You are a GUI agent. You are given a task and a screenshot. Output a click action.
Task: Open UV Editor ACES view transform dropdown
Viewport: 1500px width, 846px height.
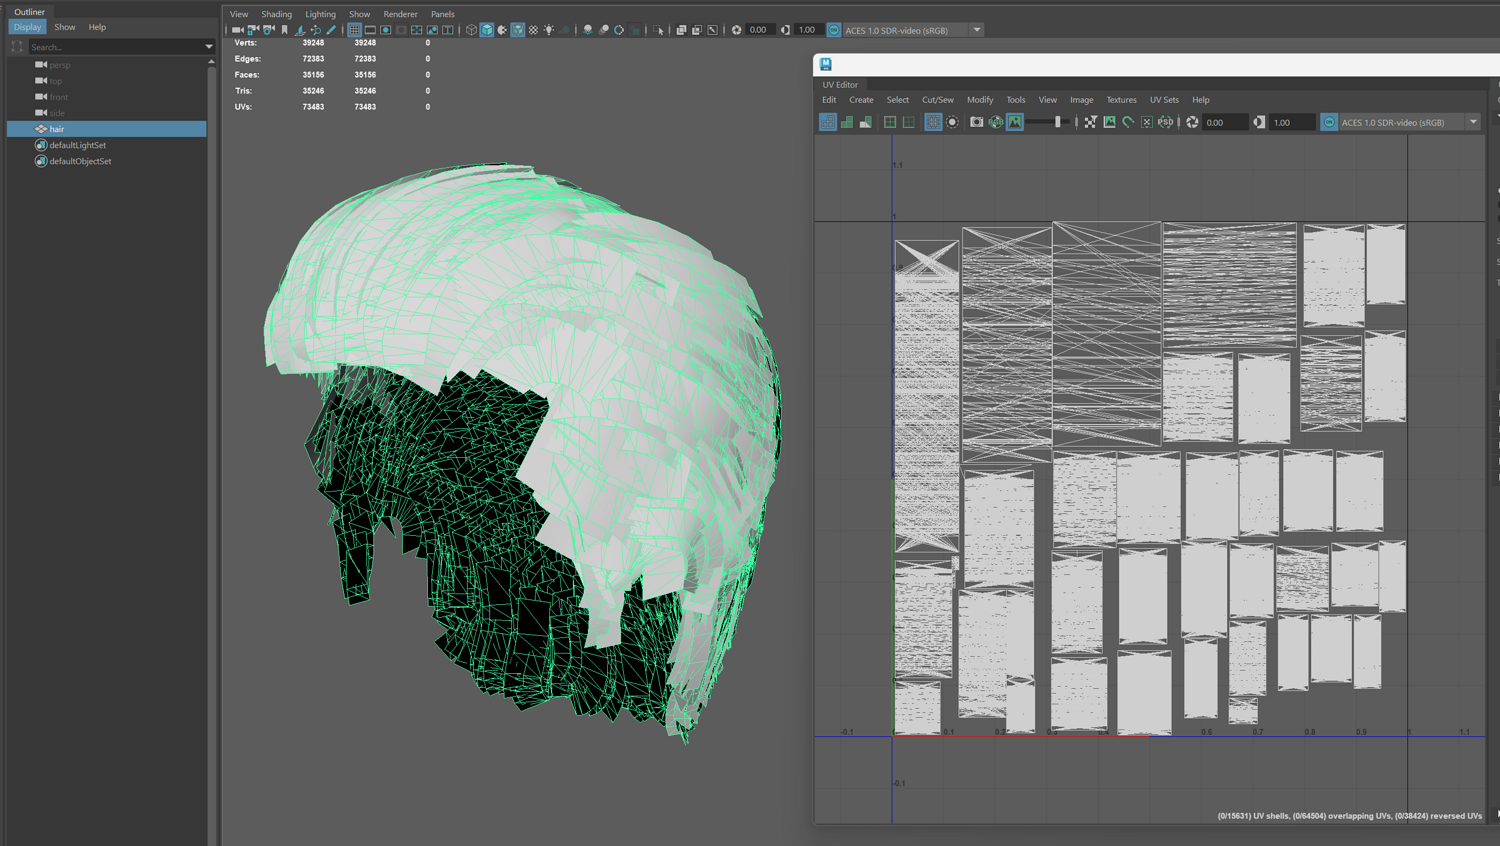pyautogui.click(x=1473, y=122)
